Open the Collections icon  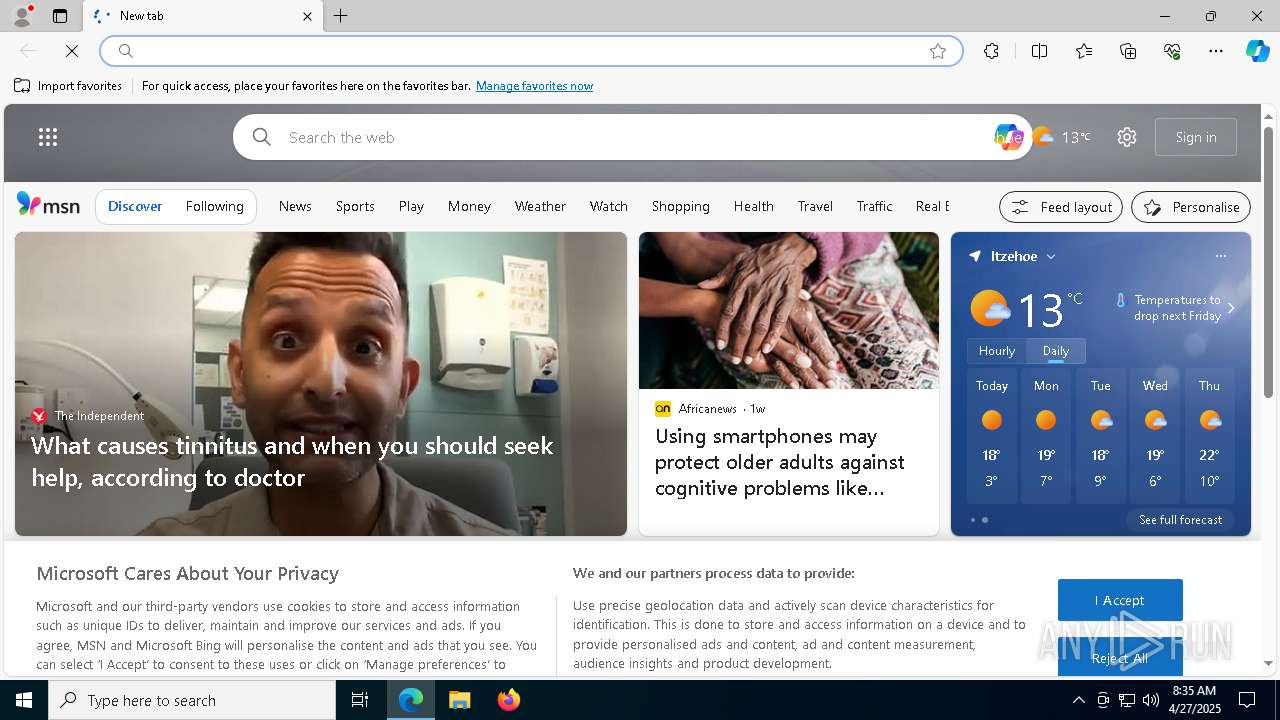click(1128, 51)
